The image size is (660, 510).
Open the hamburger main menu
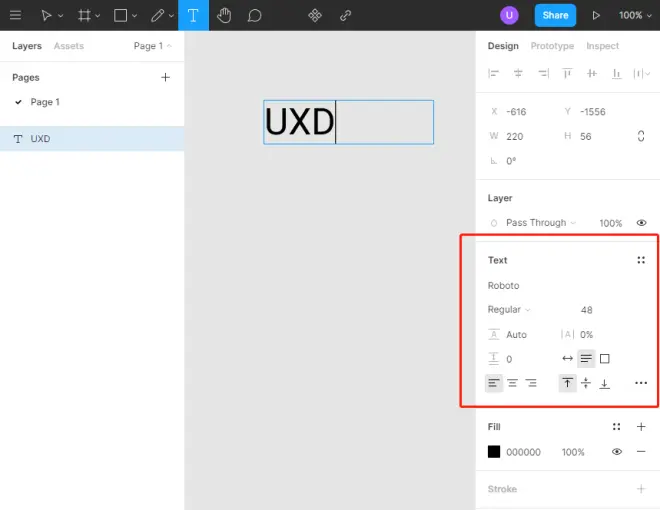coord(16,16)
